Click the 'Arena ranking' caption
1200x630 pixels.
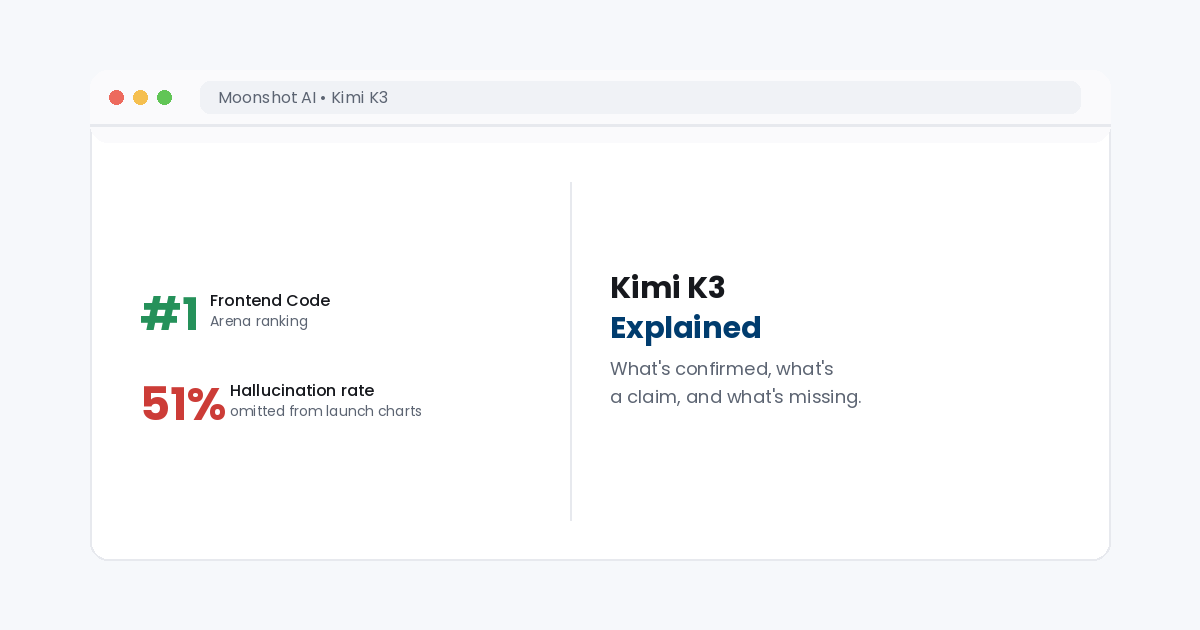(259, 321)
